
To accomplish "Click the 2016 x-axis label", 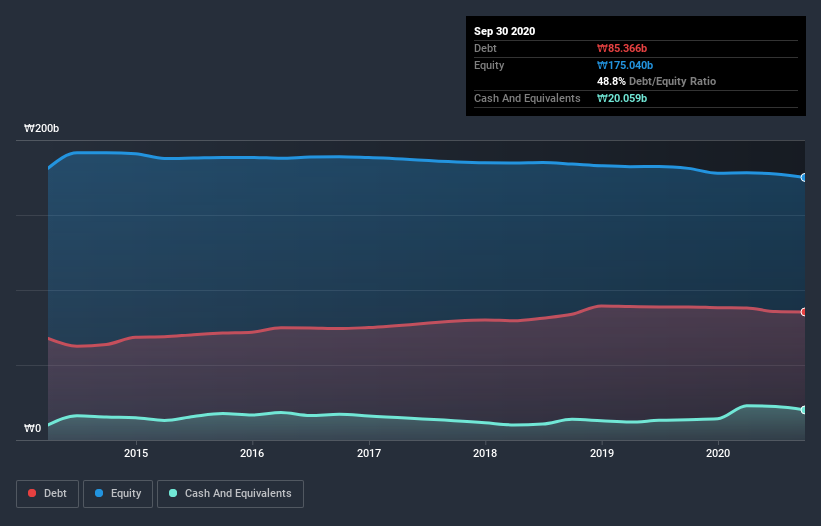I will (252, 453).
